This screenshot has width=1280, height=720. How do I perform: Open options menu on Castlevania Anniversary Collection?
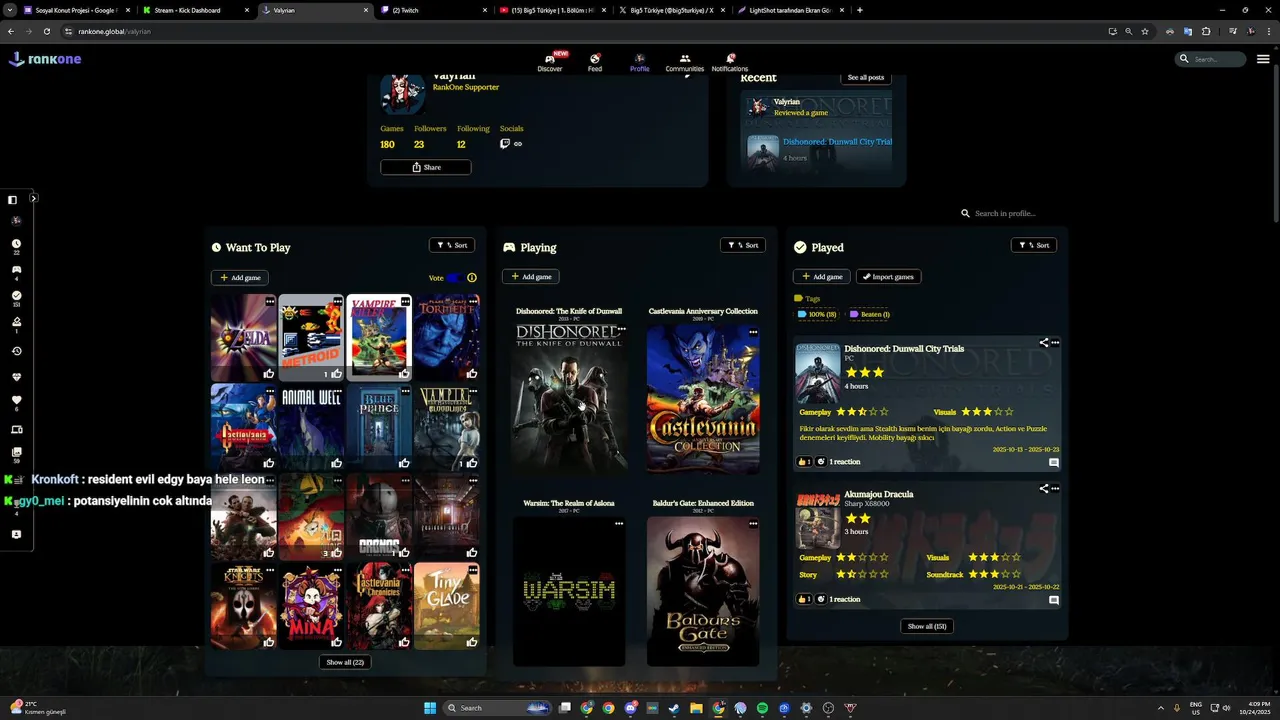coord(753,332)
